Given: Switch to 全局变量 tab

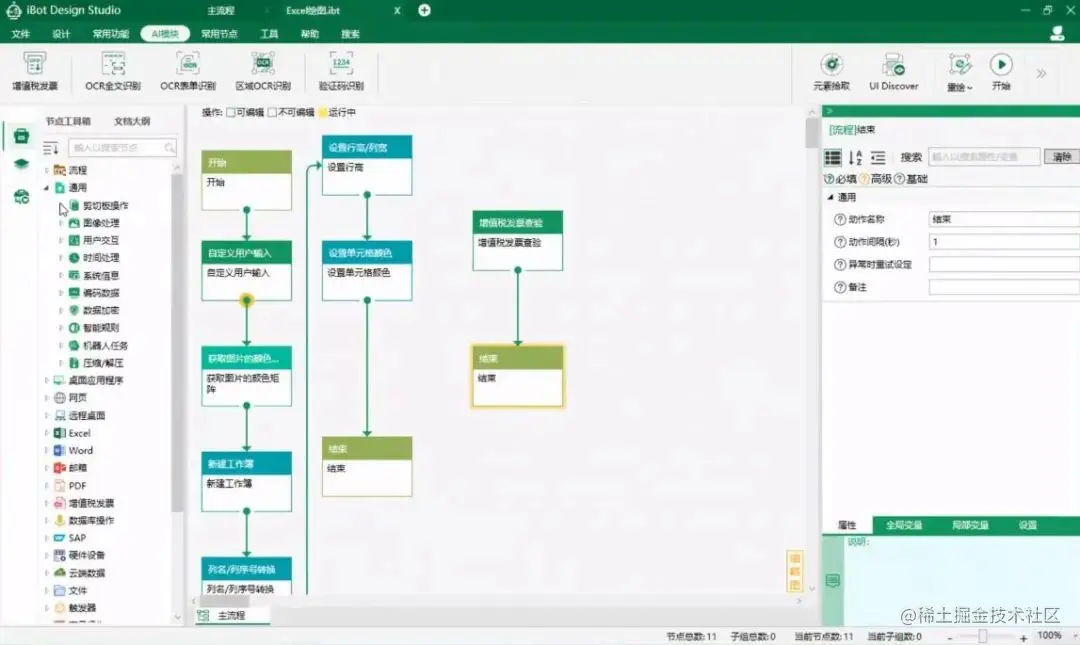Looking at the screenshot, I should point(904,525).
